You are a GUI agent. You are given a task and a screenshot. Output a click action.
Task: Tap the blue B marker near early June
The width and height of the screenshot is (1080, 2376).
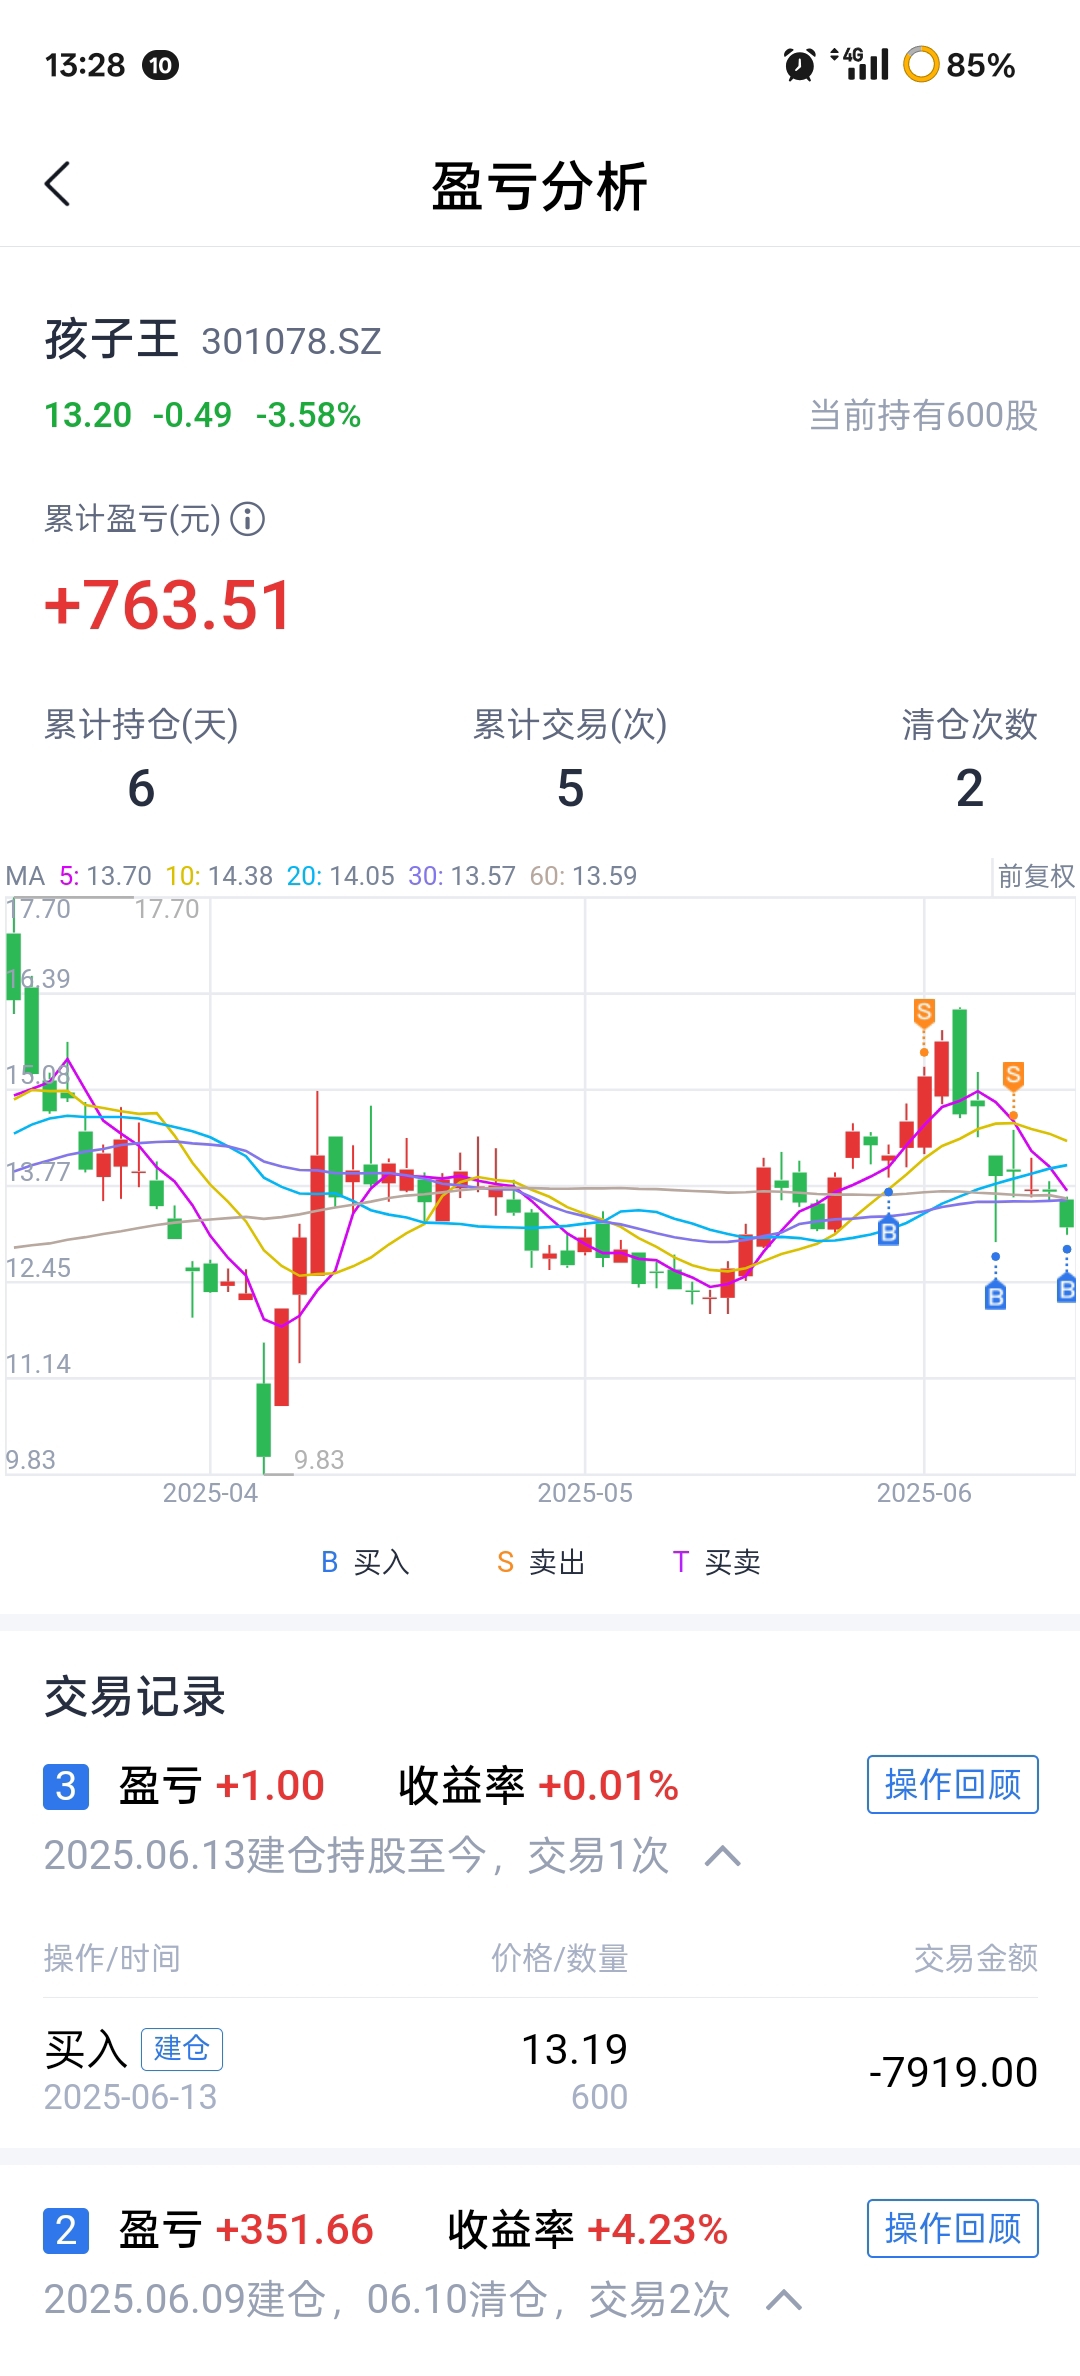(888, 1232)
